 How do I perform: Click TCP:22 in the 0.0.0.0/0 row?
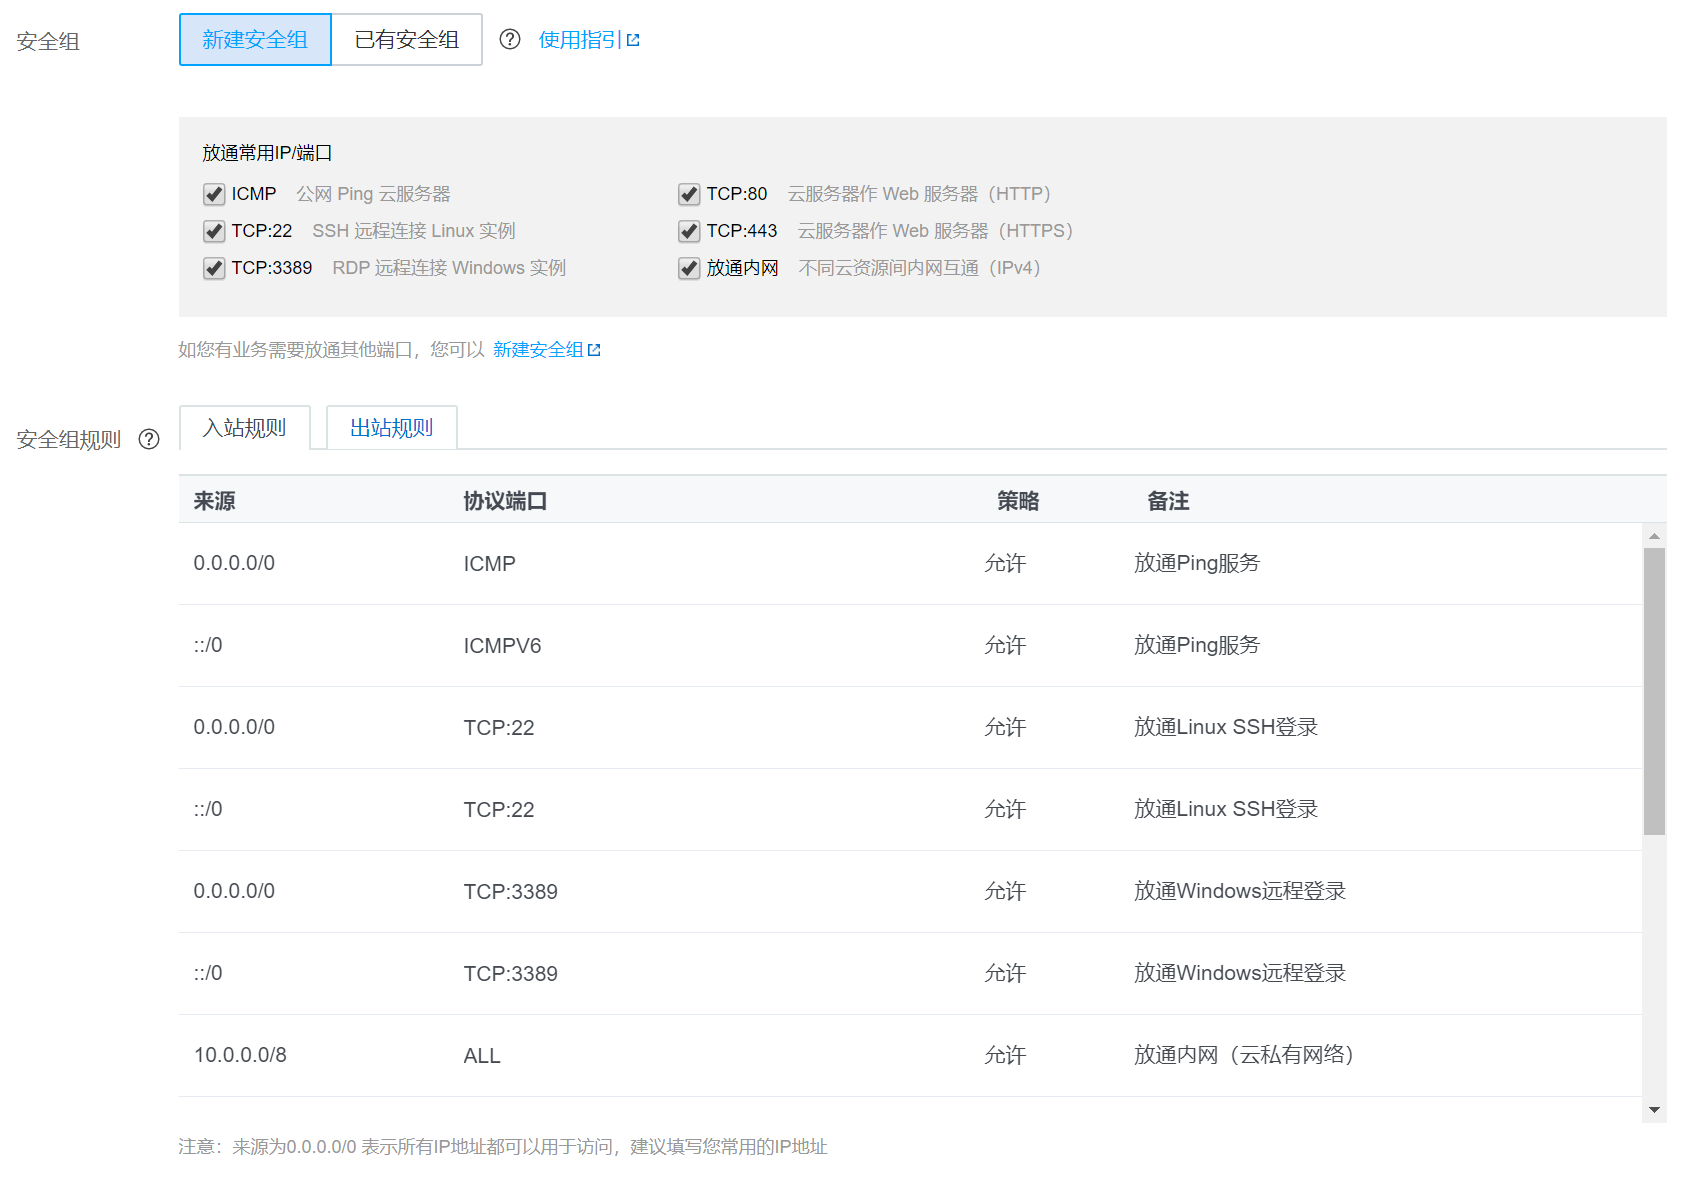499,728
